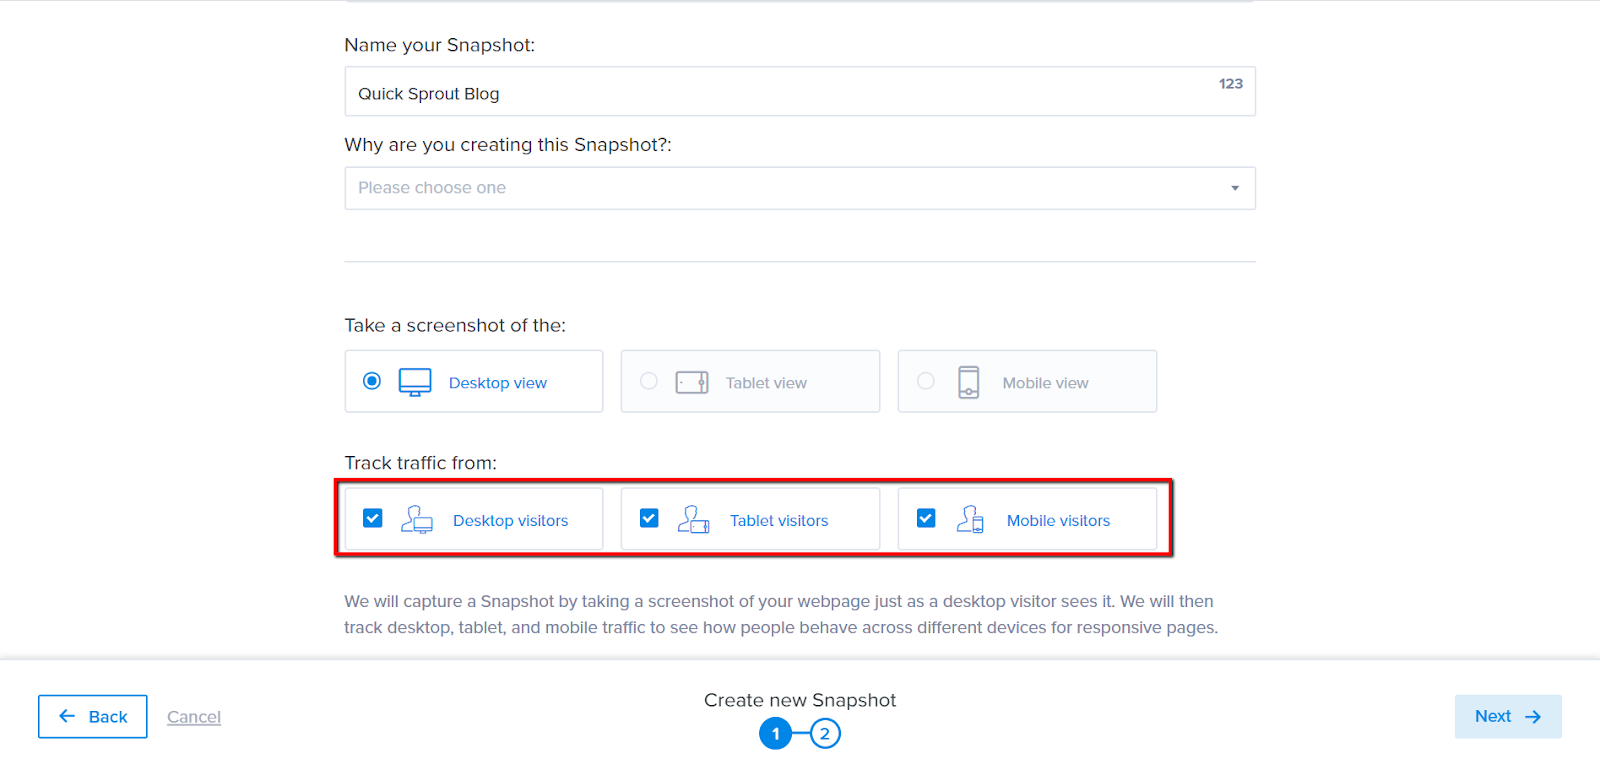
Task: Select the Mobile view radio button
Action: point(926,381)
